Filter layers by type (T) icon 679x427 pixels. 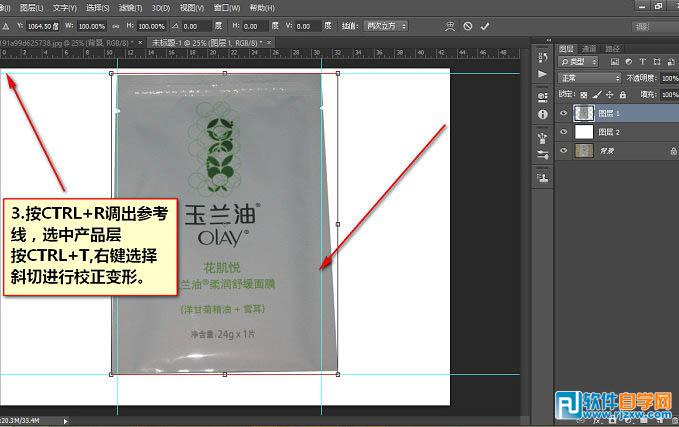[x=643, y=62]
